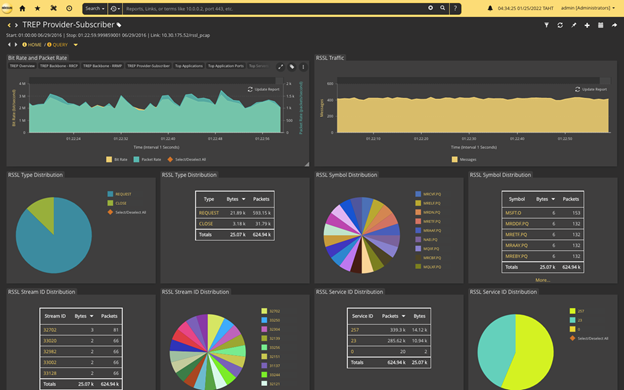Click Service ID 257 in table
Viewport: 624px width, 390px height.
[x=355, y=330]
